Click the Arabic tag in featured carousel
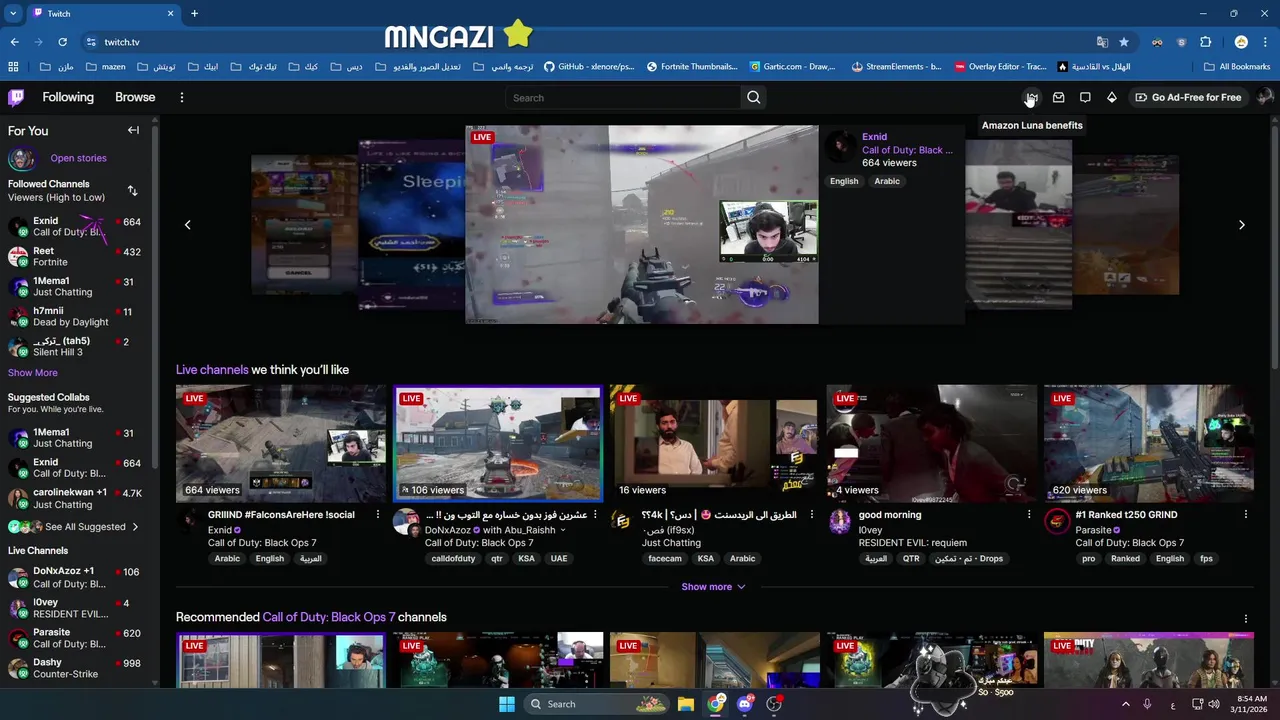 [x=887, y=181]
